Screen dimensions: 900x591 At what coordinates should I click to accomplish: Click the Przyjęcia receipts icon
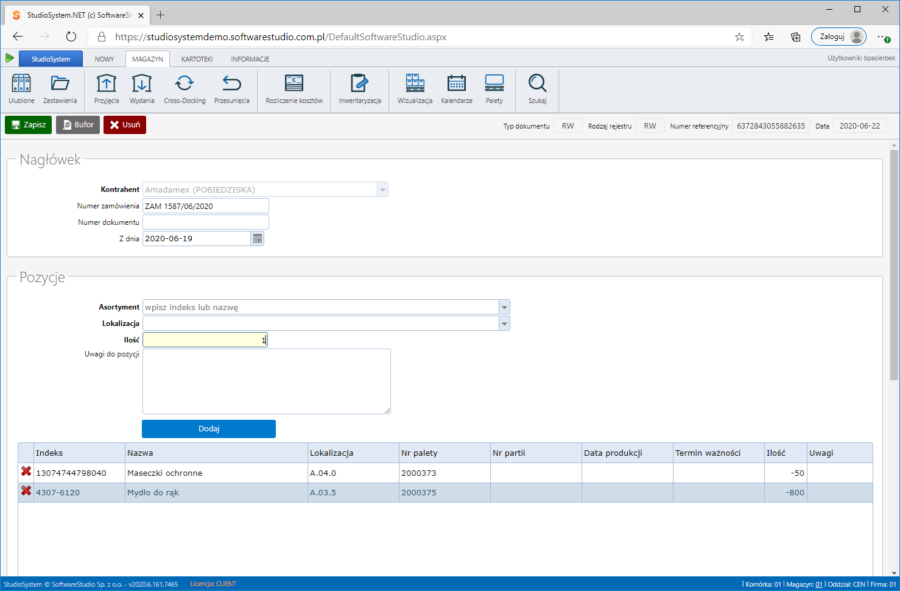(x=106, y=88)
